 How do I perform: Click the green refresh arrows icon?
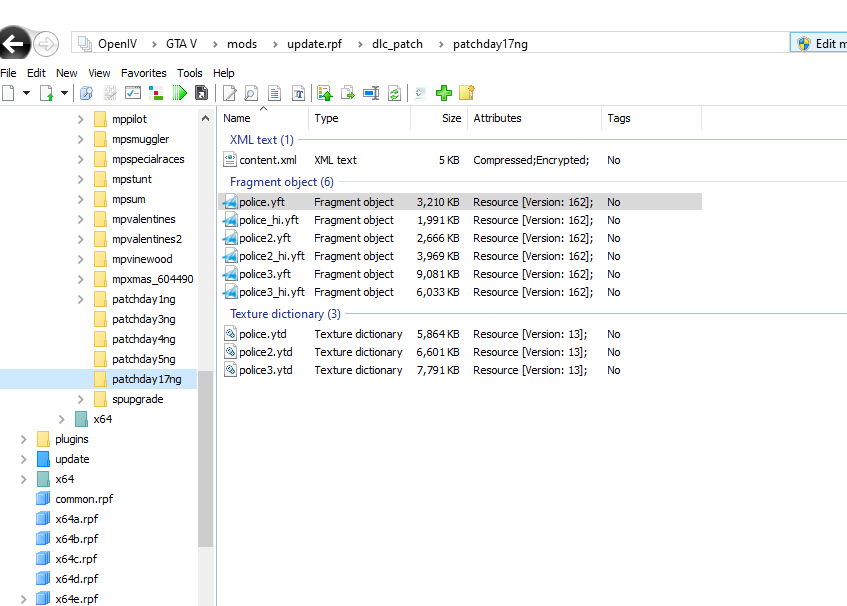(x=394, y=93)
